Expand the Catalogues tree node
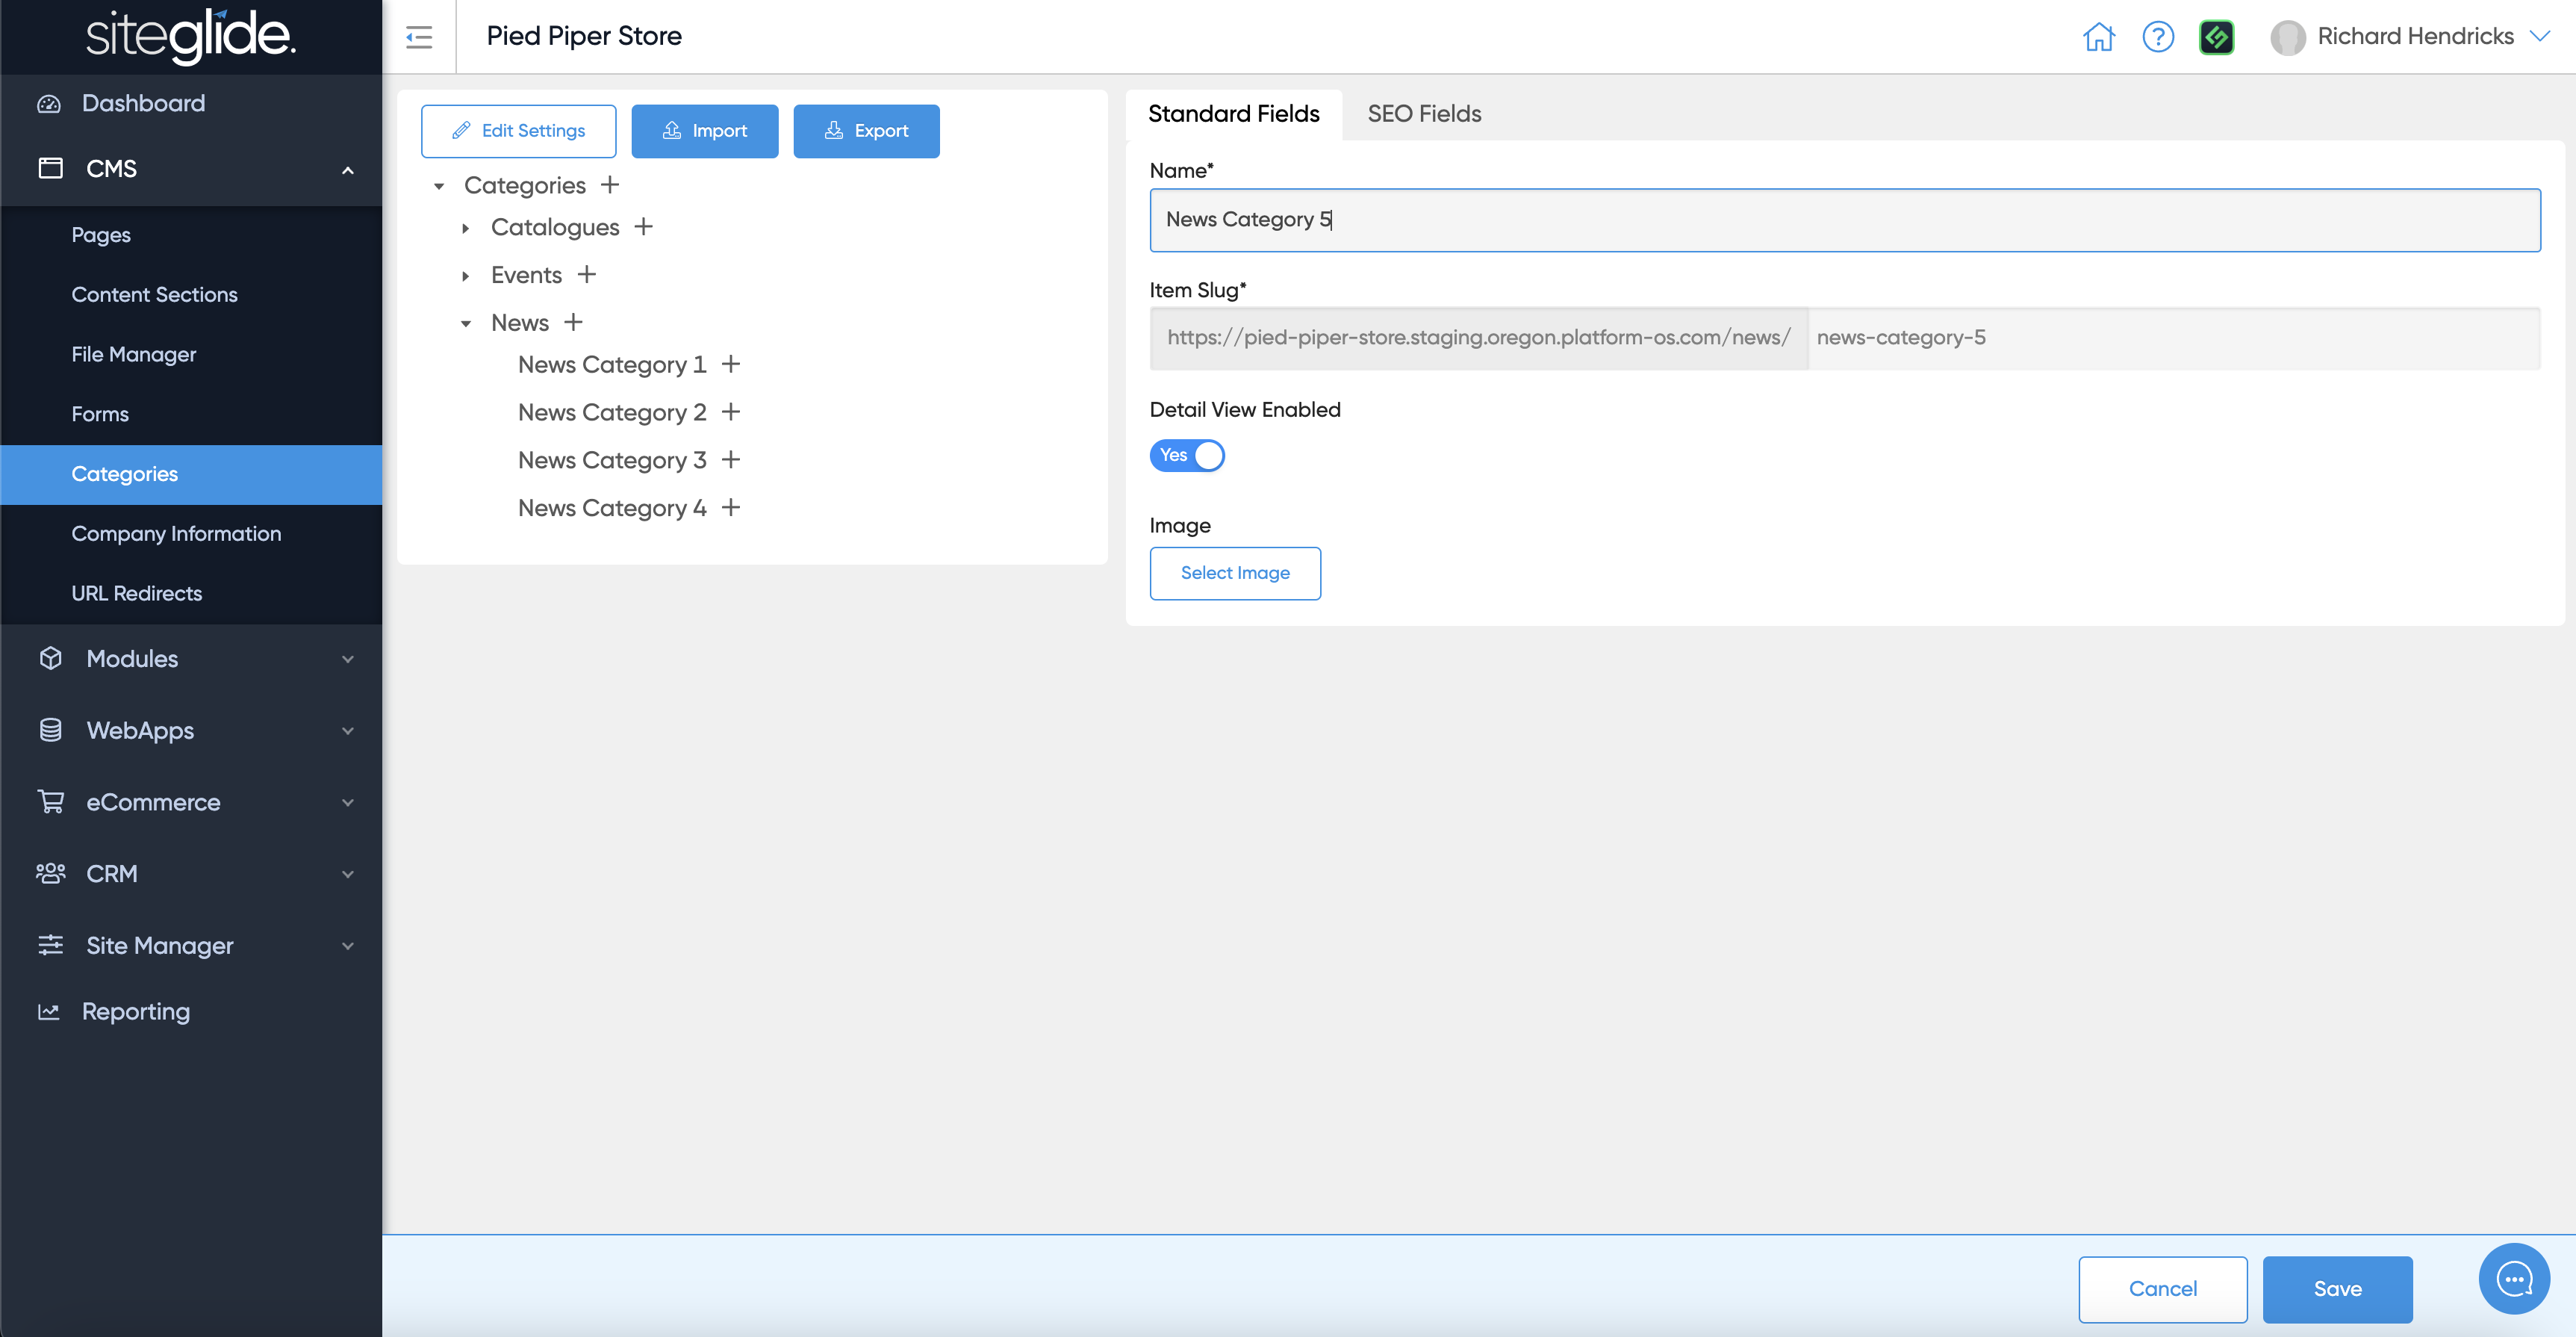Screen dimensions: 2576x1337 click(x=465, y=228)
